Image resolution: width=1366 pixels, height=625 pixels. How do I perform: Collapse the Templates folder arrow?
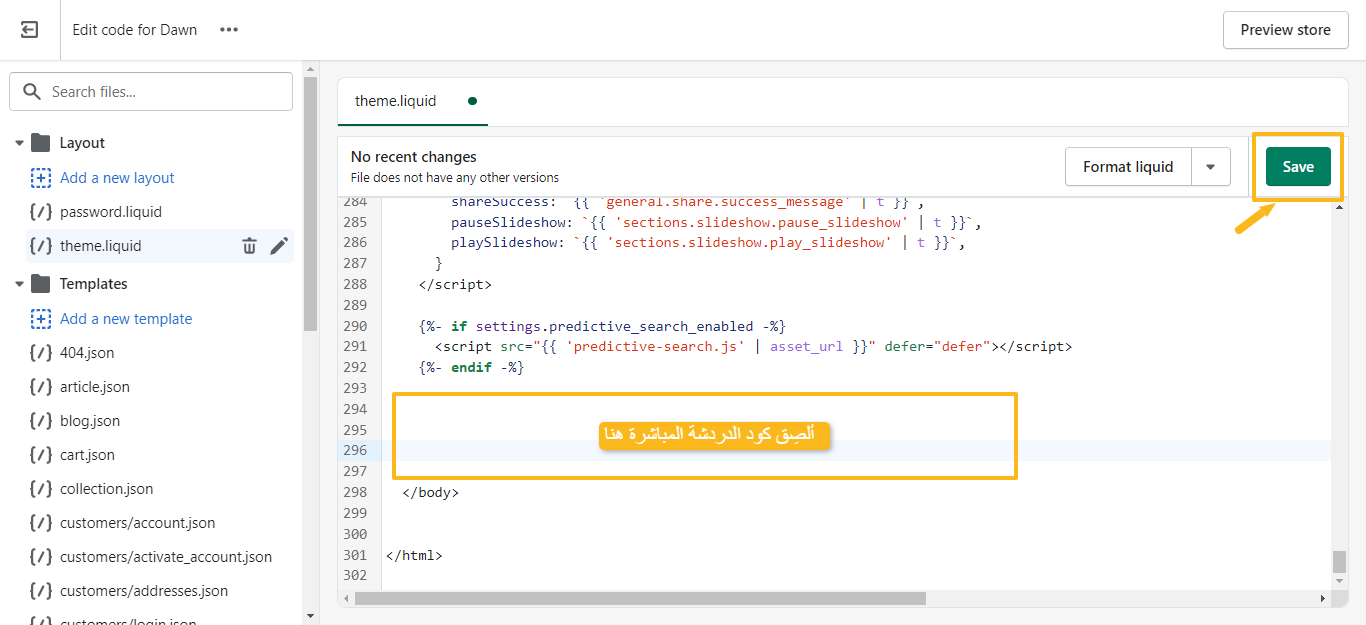pyautogui.click(x=19, y=284)
